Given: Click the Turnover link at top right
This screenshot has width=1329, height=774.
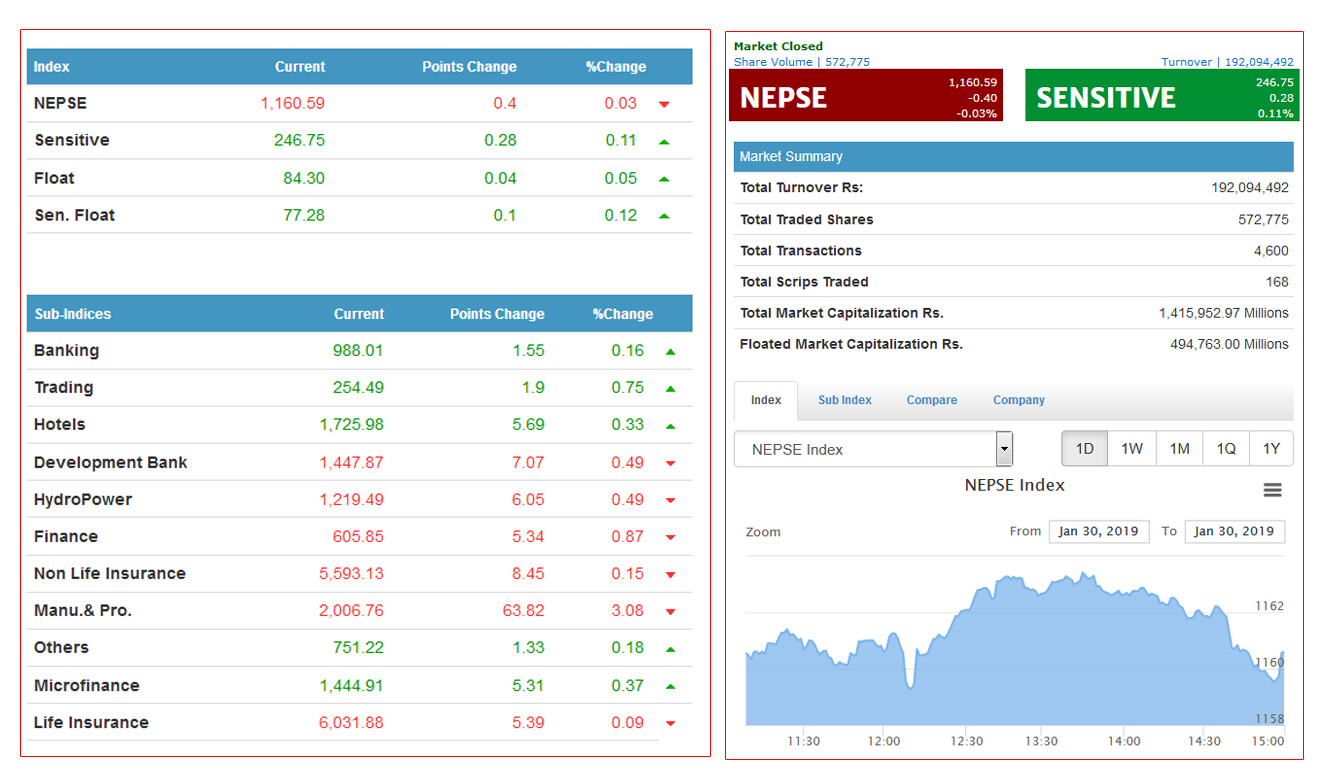Looking at the screenshot, I should click(1227, 62).
